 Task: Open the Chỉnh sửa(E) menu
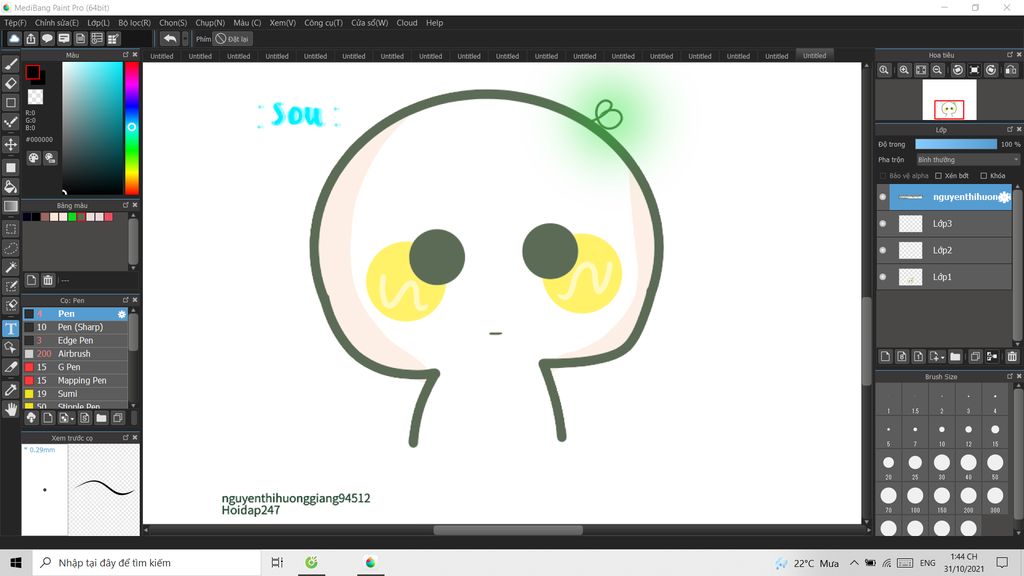coord(57,23)
